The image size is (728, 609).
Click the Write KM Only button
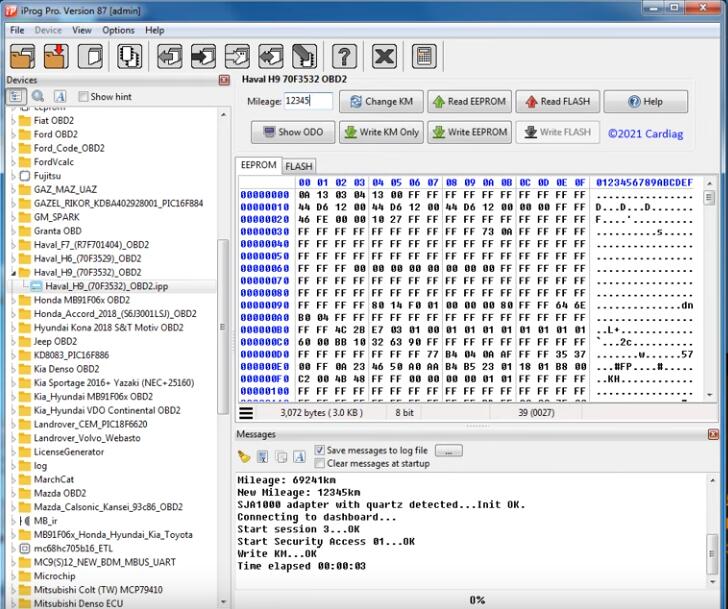[x=381, y=132]
